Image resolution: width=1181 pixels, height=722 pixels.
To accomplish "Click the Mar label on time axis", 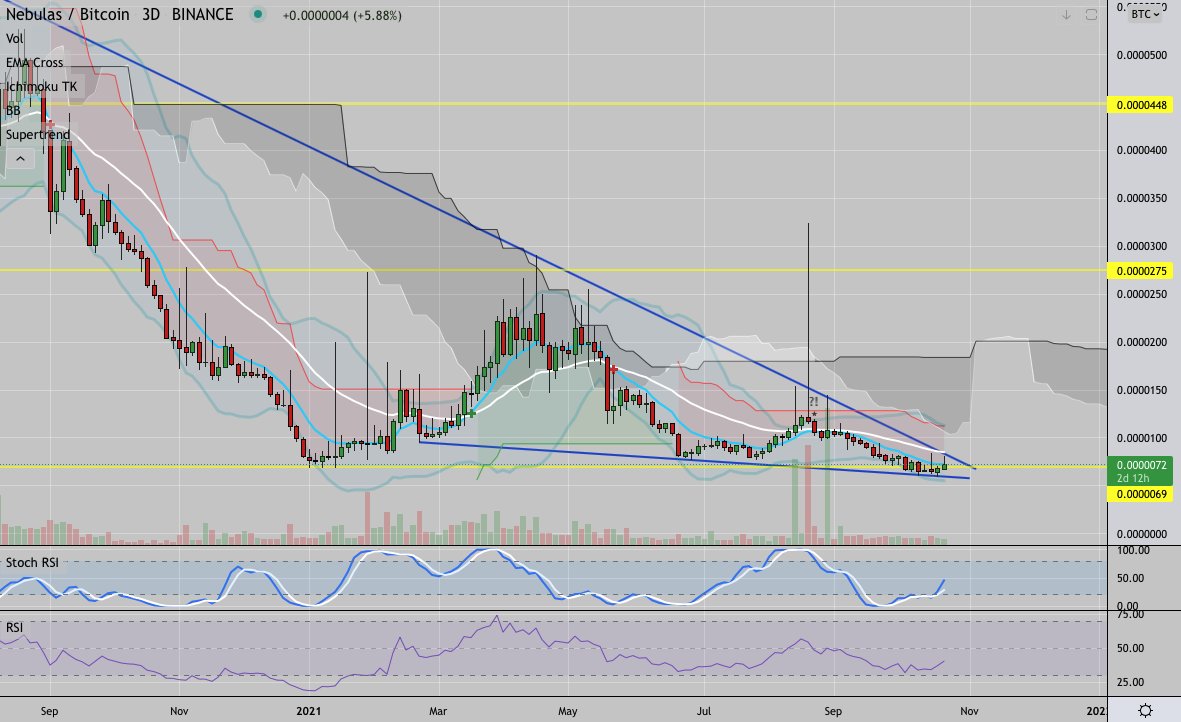I will point(438,711).
